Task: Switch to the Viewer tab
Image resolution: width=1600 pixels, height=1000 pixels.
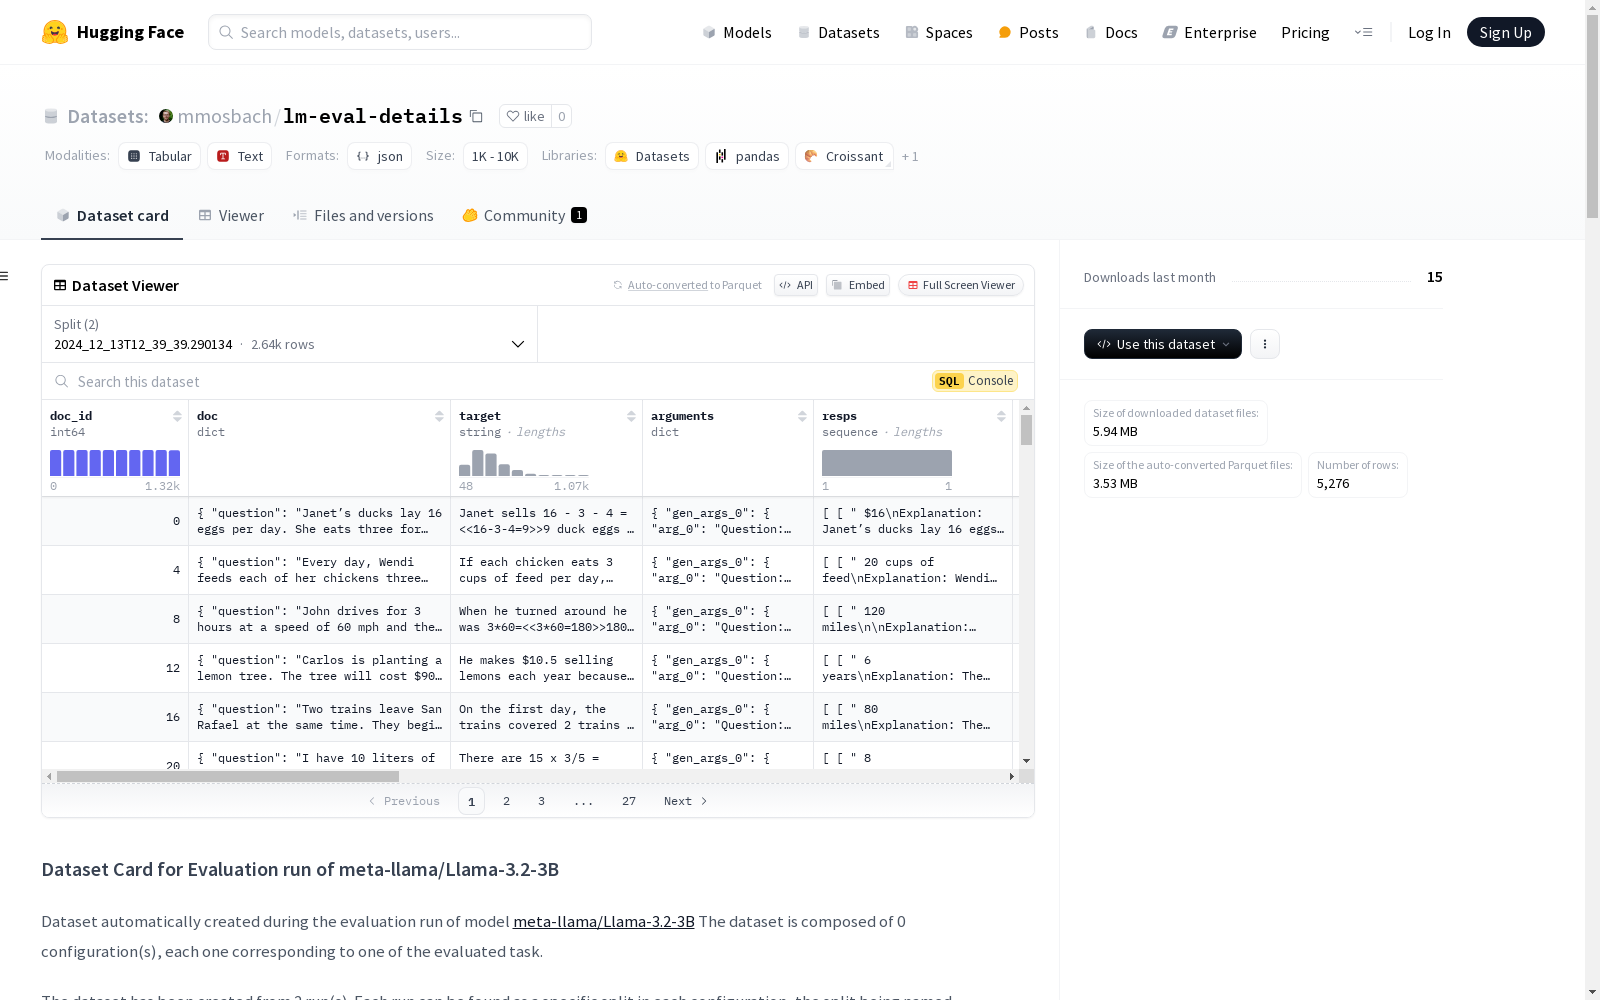Action: click(x=231, y=215)
